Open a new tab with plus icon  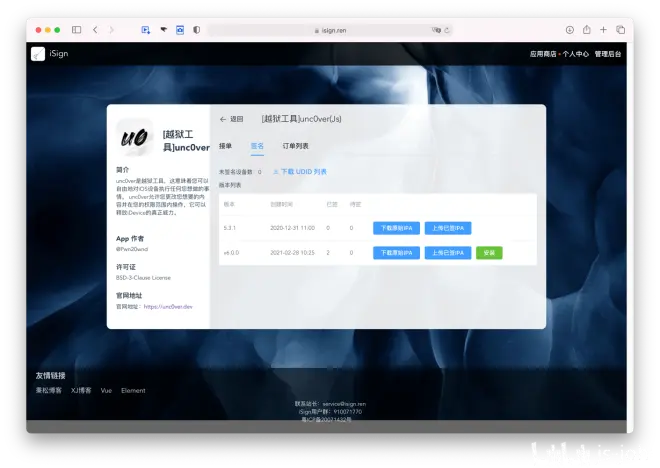604,30
